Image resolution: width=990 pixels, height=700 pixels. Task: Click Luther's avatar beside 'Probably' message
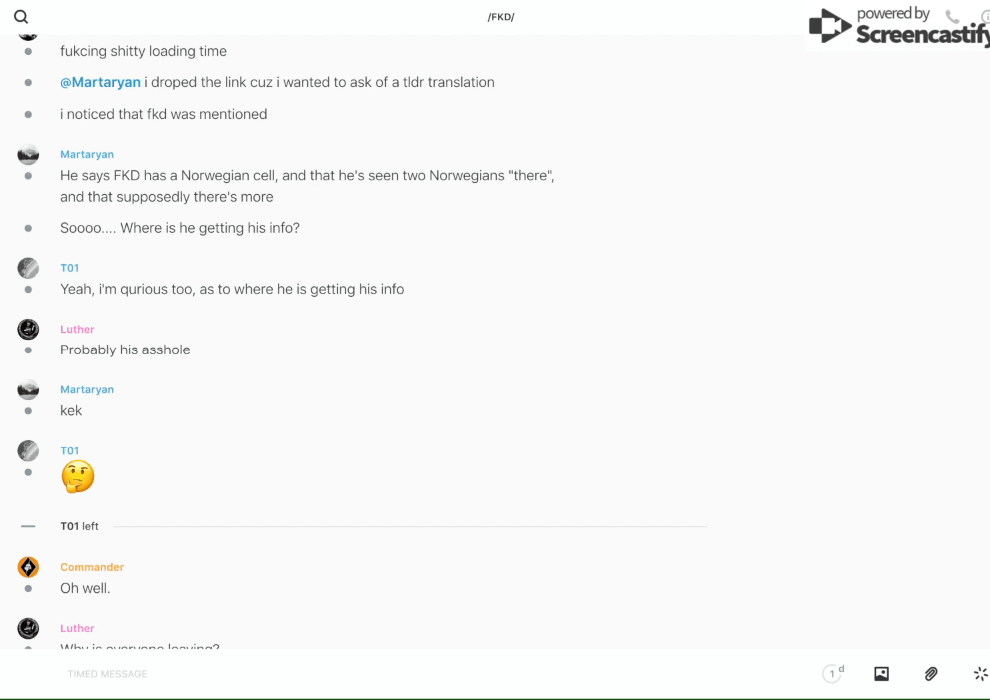tap(28, 330)
